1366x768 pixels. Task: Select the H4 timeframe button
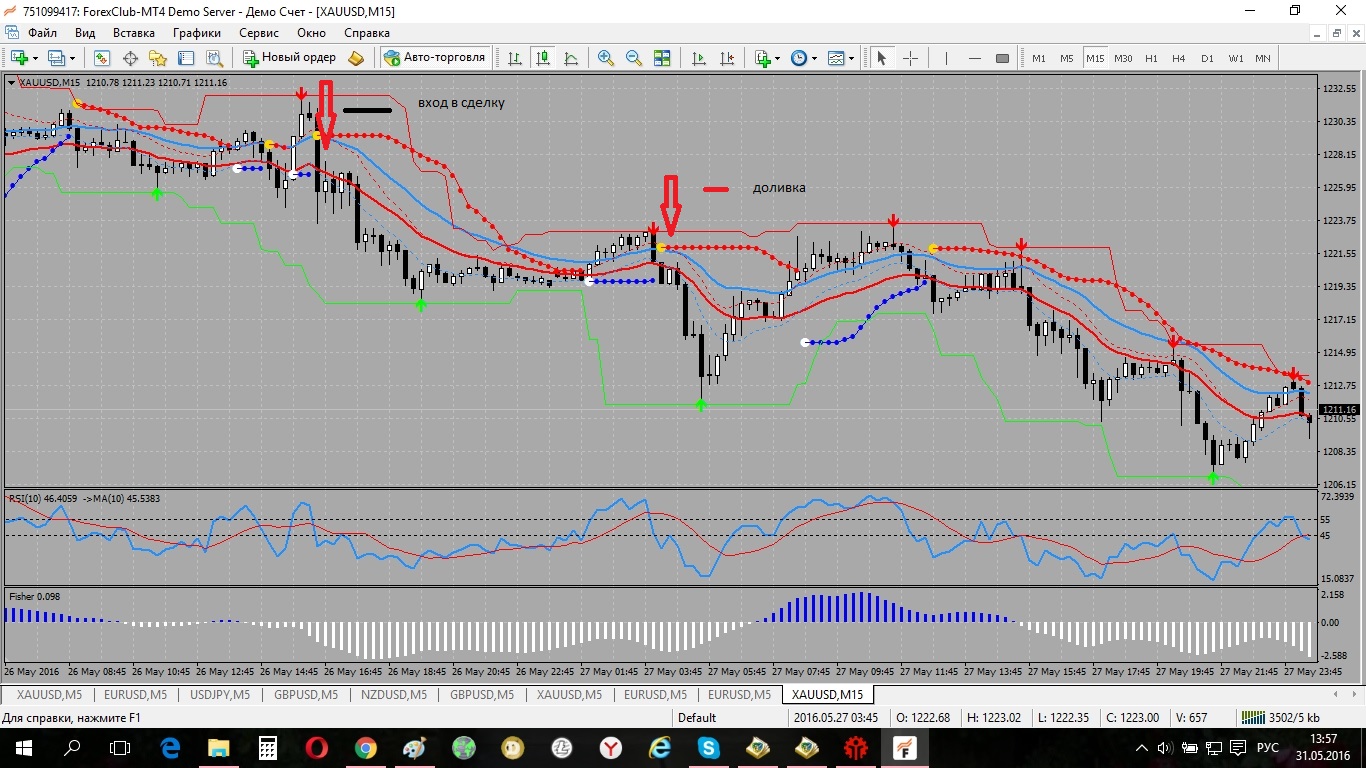coord(1179,58)
